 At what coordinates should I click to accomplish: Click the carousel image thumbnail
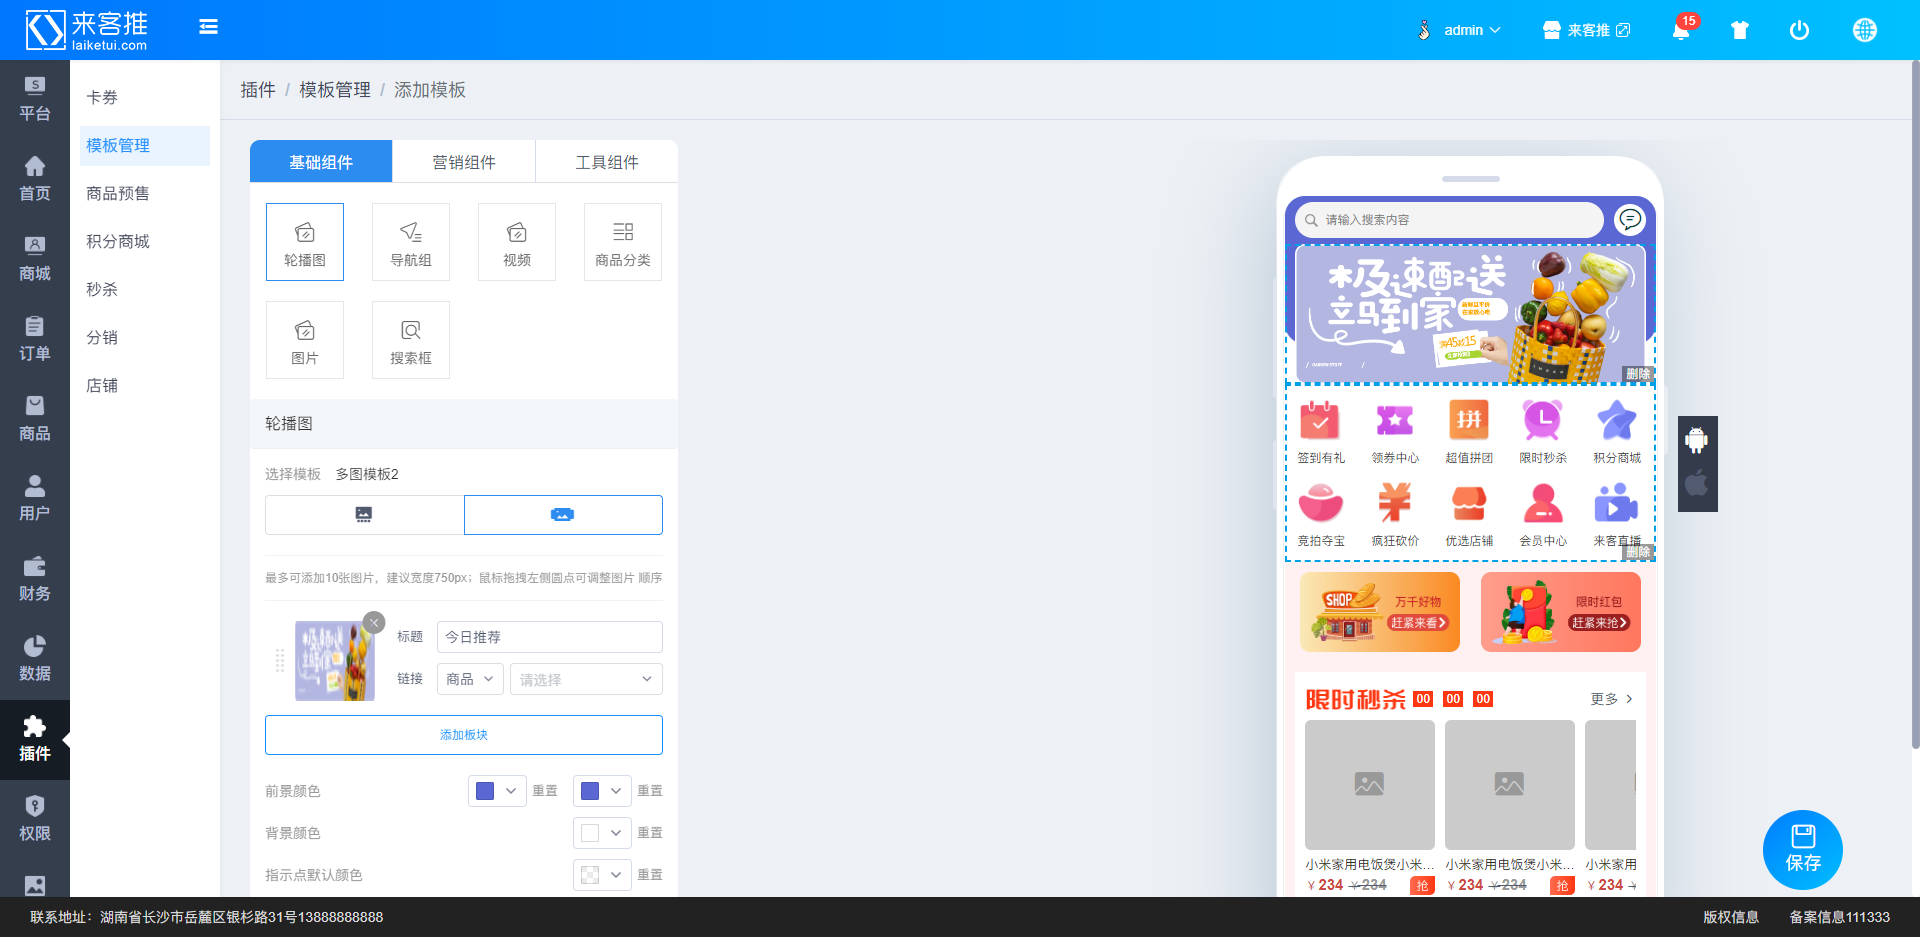click(335, 661)
